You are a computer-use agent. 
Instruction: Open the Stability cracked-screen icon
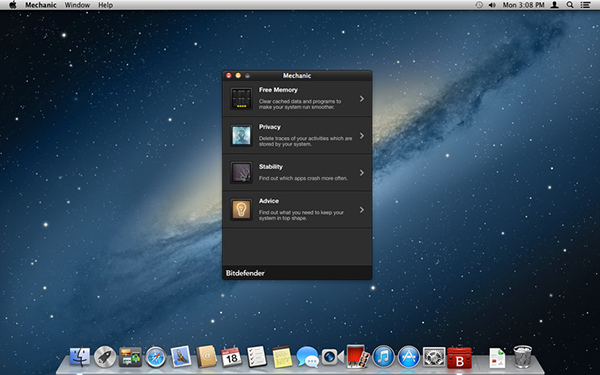241,172
